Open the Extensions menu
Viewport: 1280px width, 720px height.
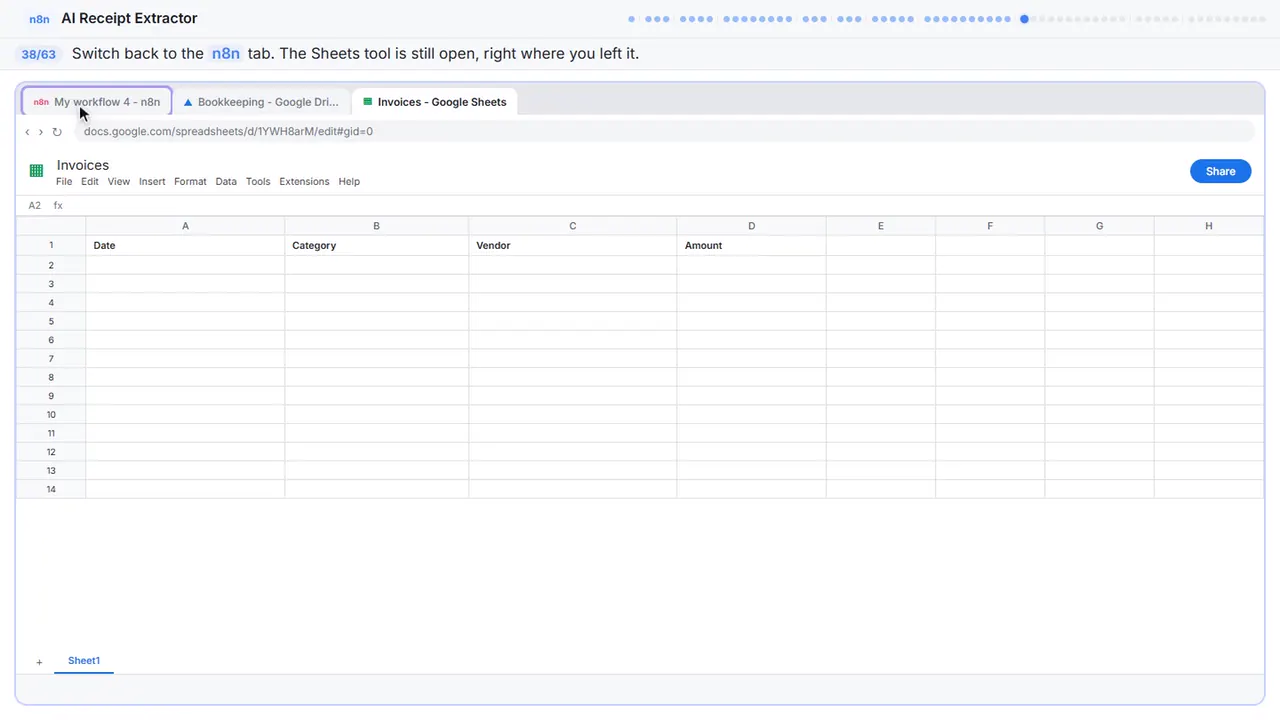pos(304,182)
